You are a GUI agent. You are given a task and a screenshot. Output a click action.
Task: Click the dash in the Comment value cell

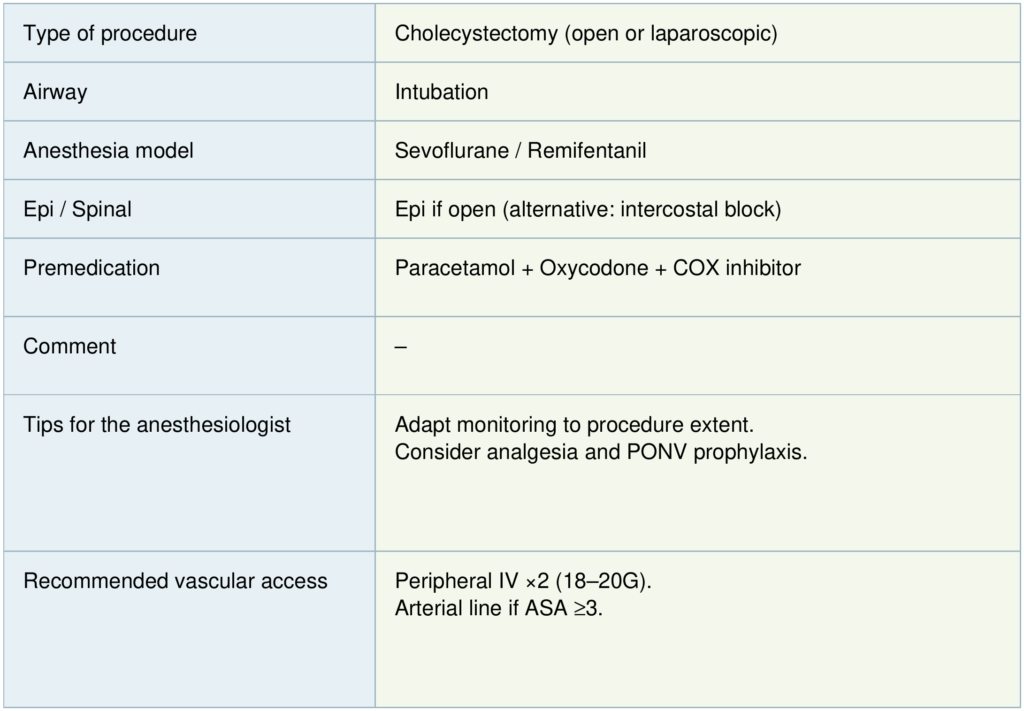coord(401,347)
